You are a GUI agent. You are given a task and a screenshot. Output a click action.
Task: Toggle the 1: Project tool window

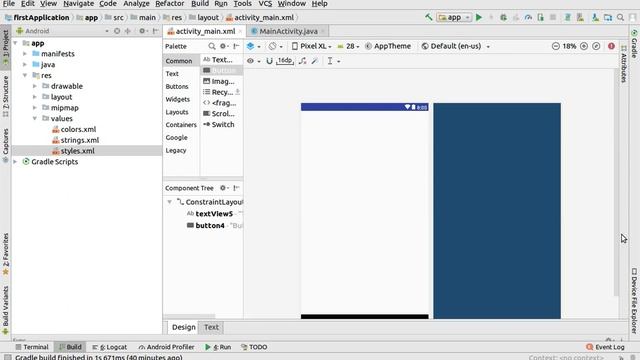click(x=5, y=47)
